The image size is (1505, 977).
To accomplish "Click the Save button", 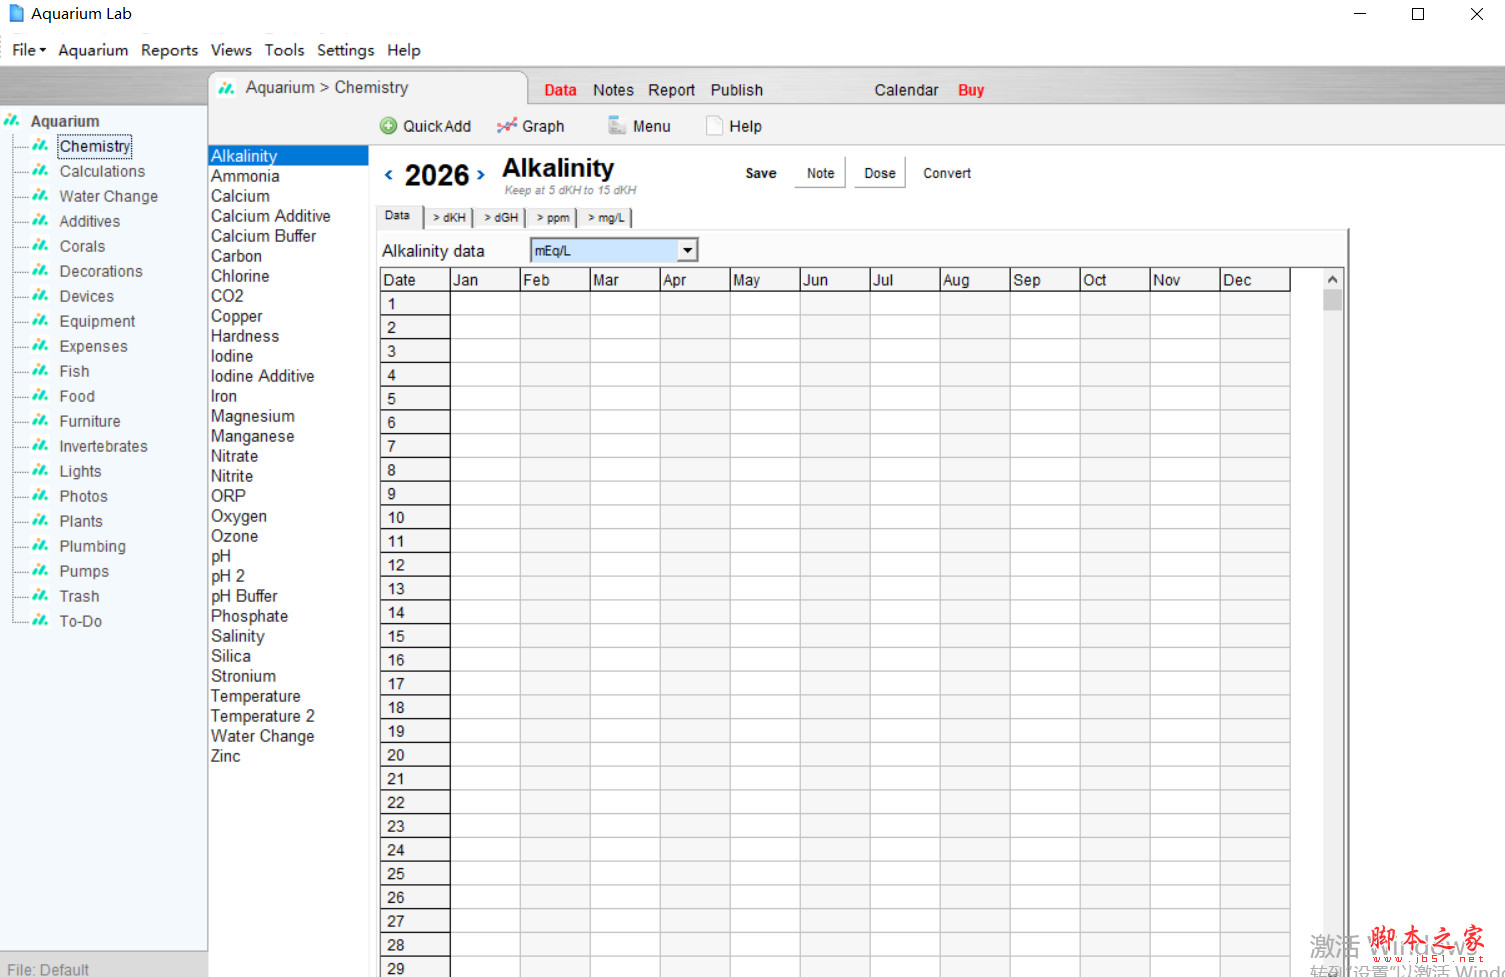I will (x=761, y=173).
